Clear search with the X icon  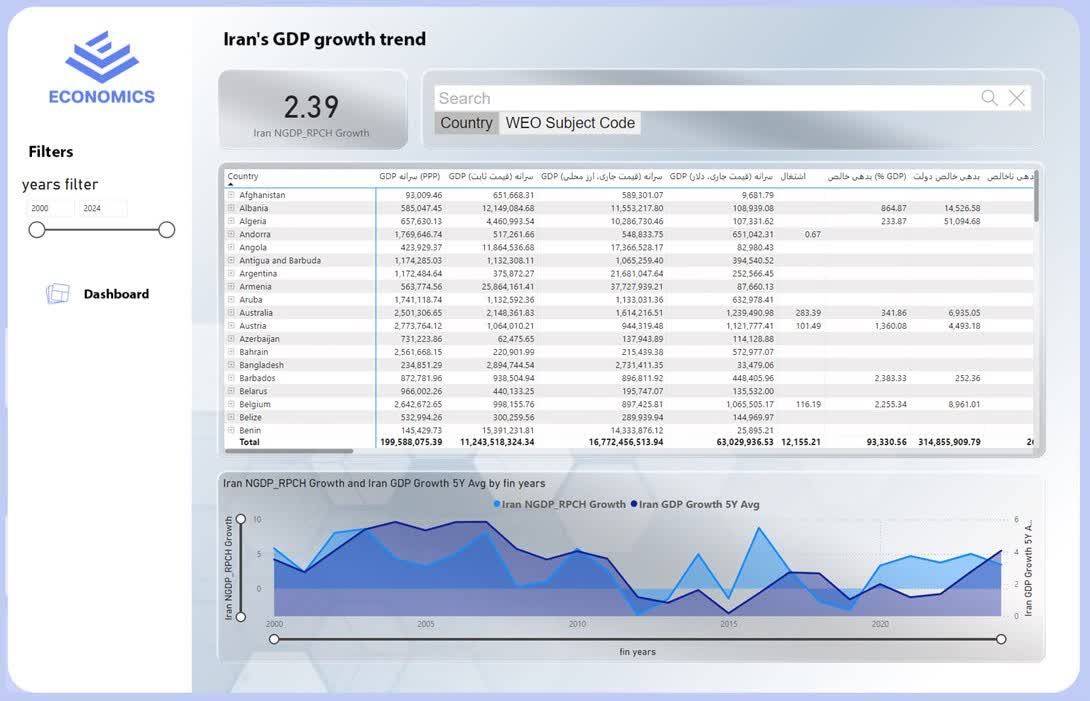[x=1016, y=98]
